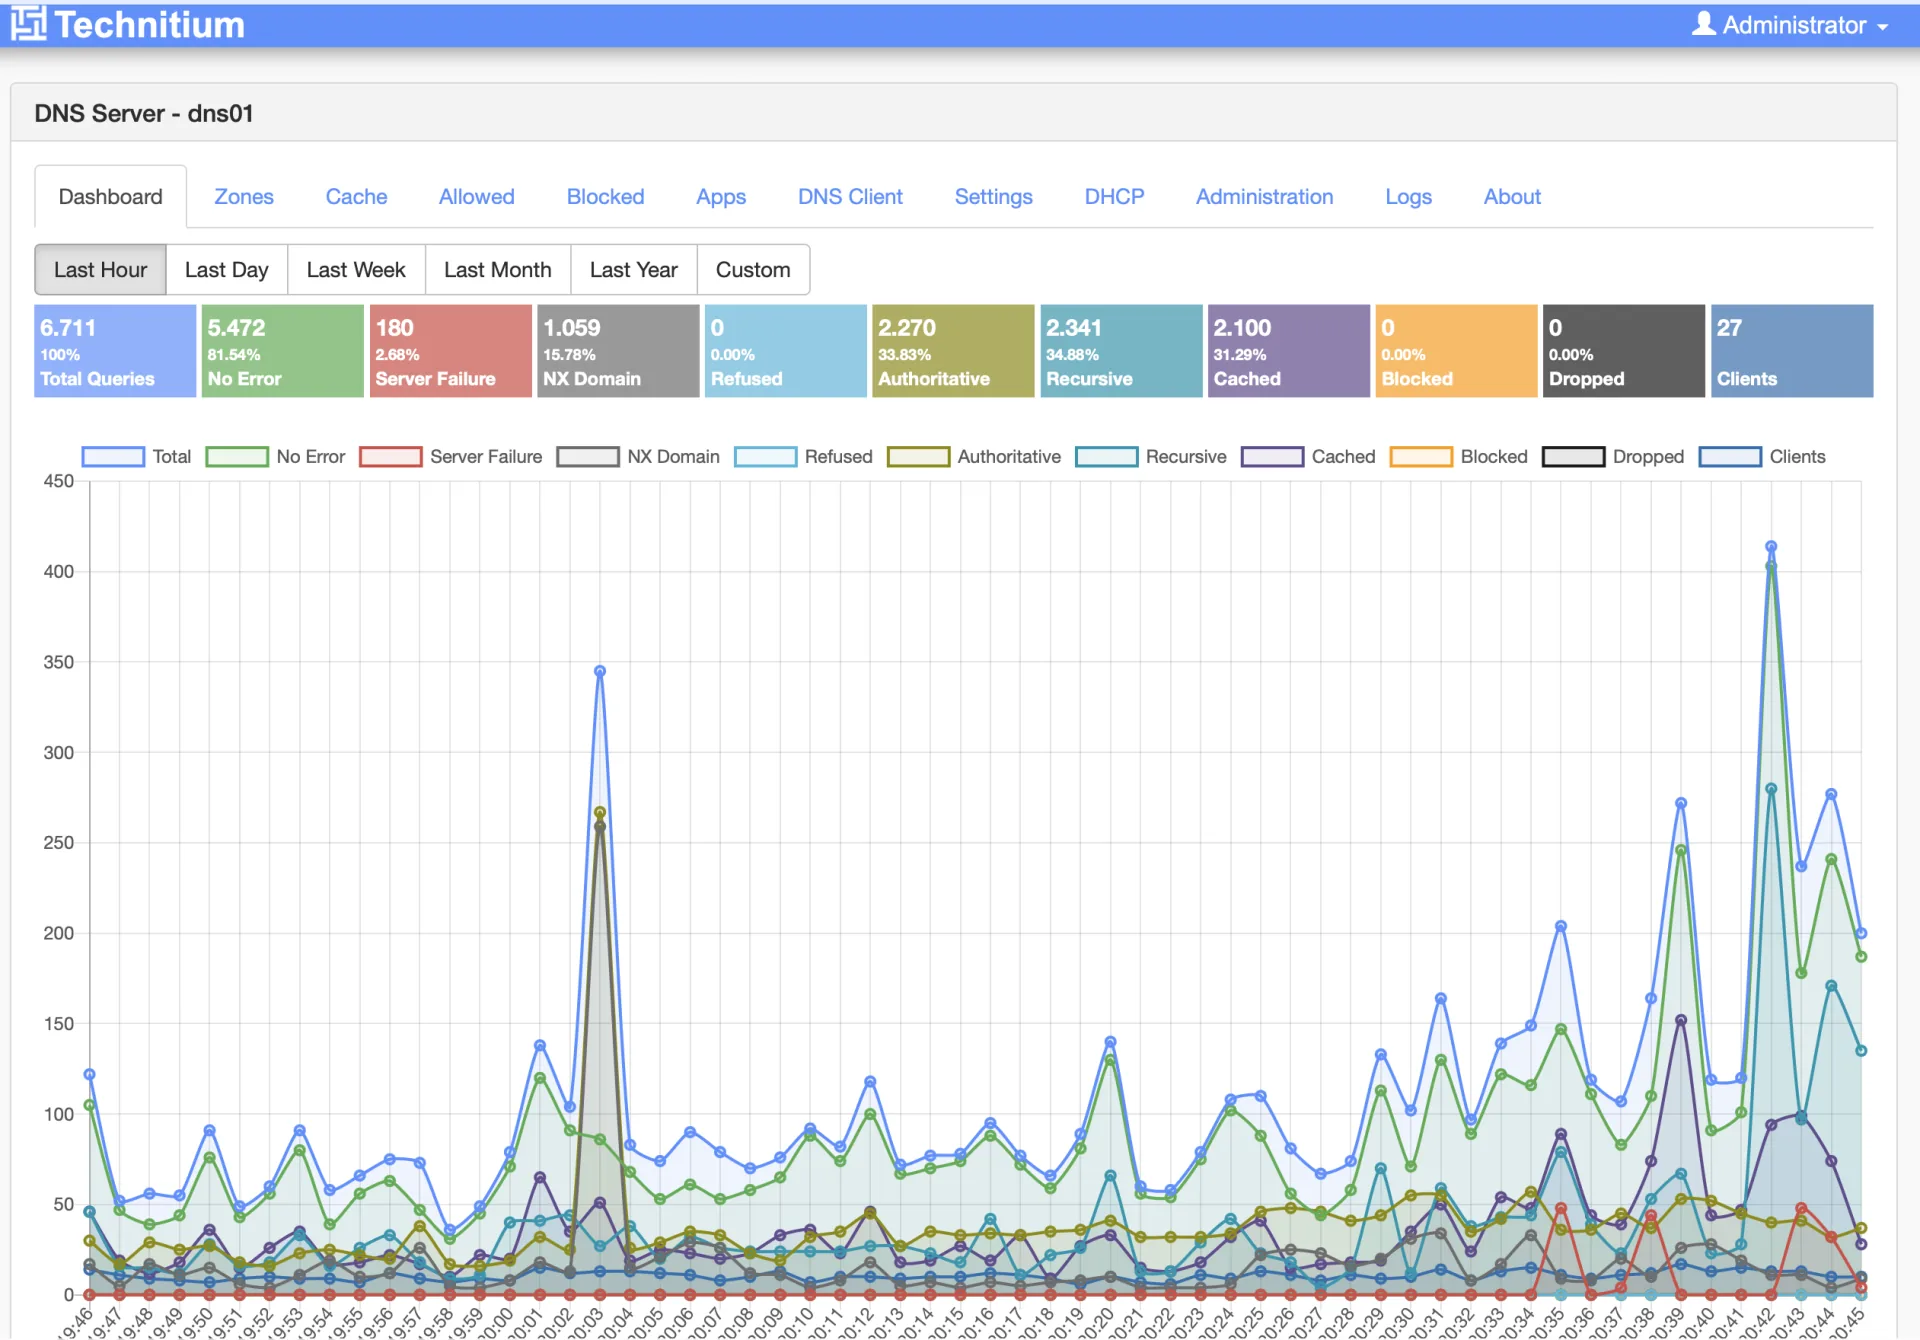Open the DNS Client tab
Viewport: 1920px width, 1340px height.
(x=850, y=197)
